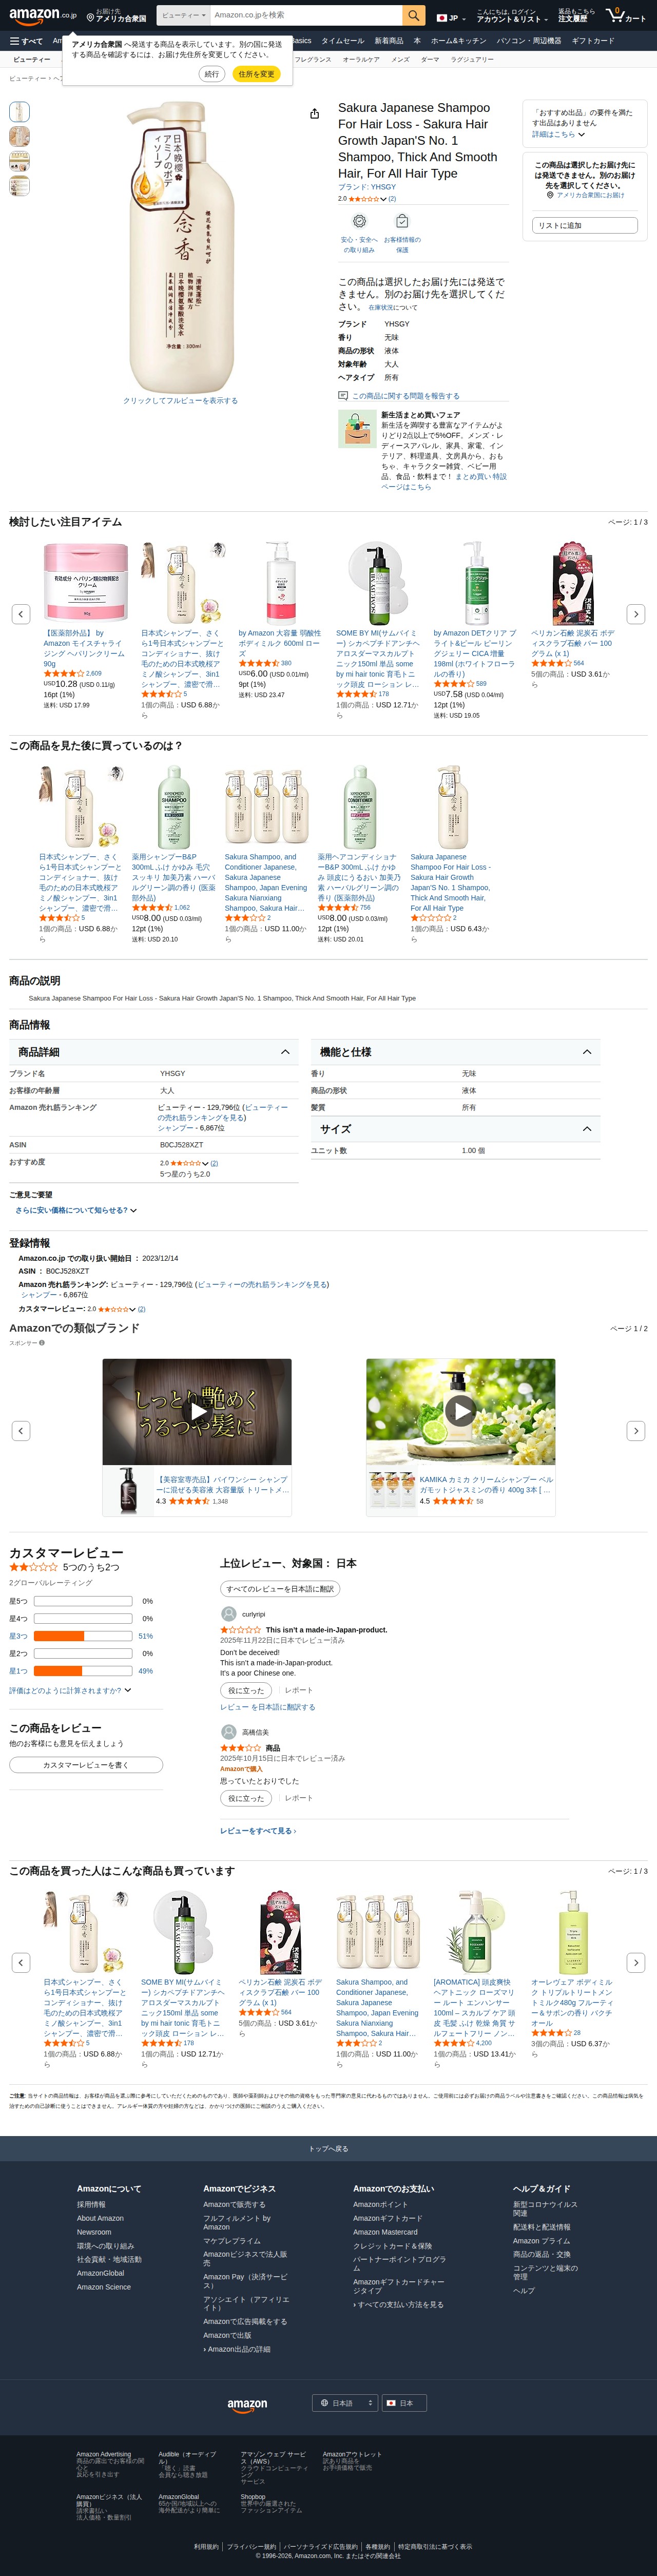Open the ビューティー search category dropdown

click(x=183, y=15)
